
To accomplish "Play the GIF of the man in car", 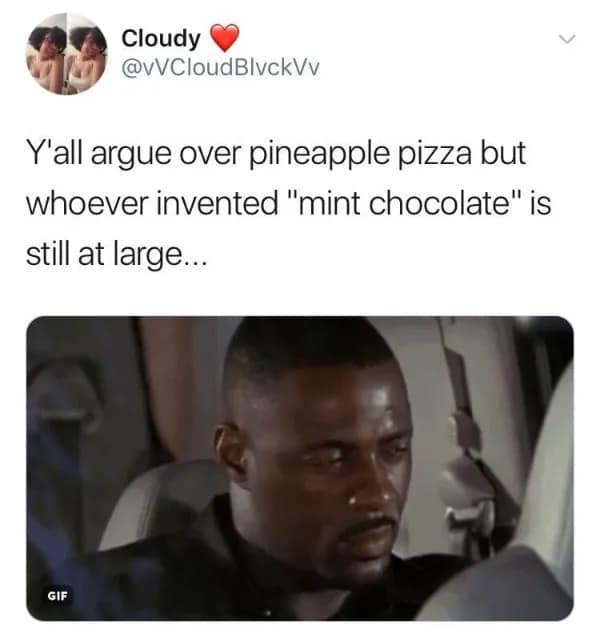I will (x=300, y=468).
